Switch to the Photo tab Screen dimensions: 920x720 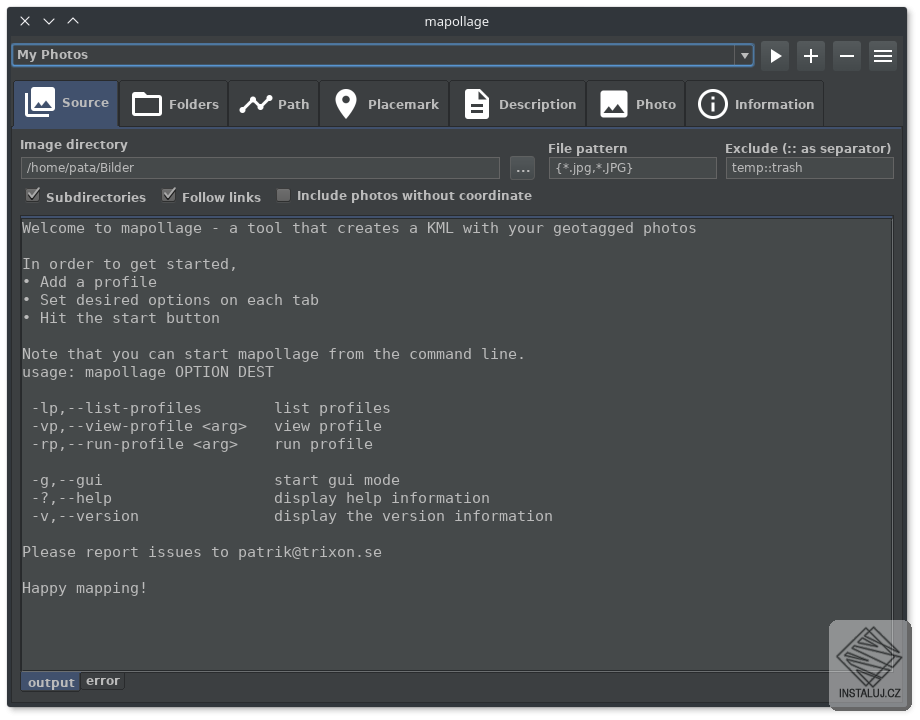(x=637, y=104)
